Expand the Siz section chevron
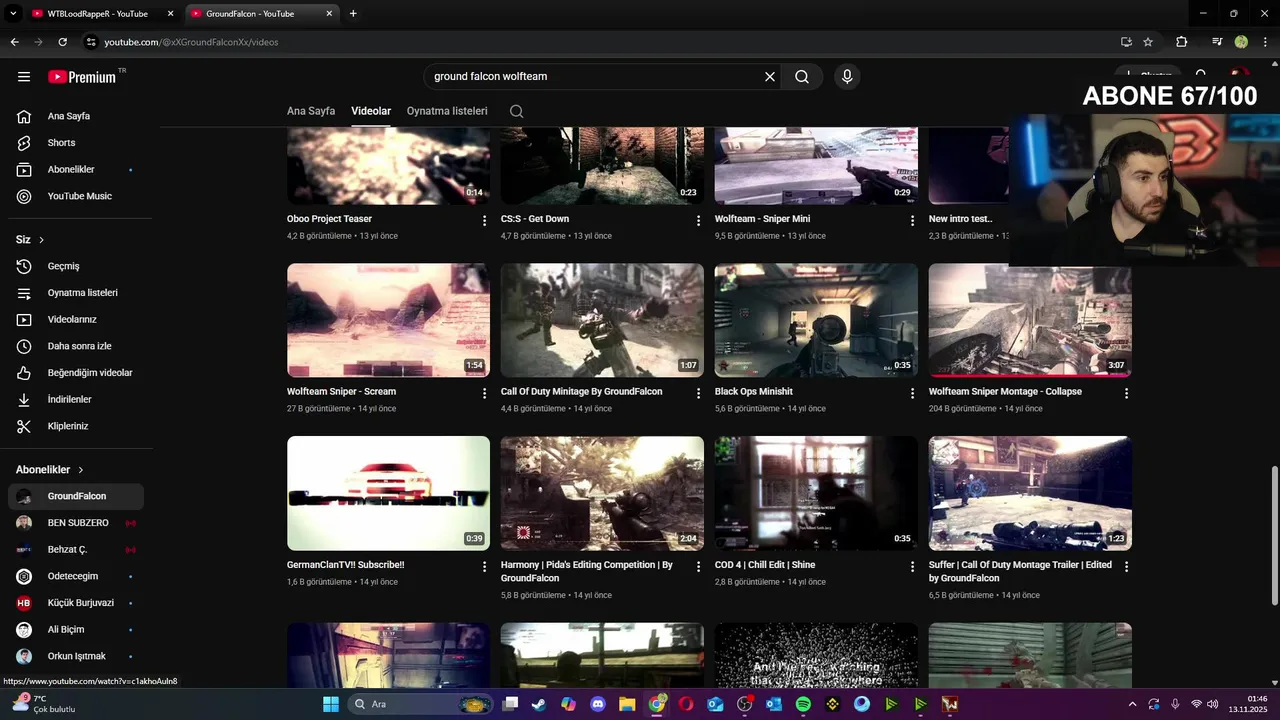This screenshot has width=1280, height=720. coord(41,240)
